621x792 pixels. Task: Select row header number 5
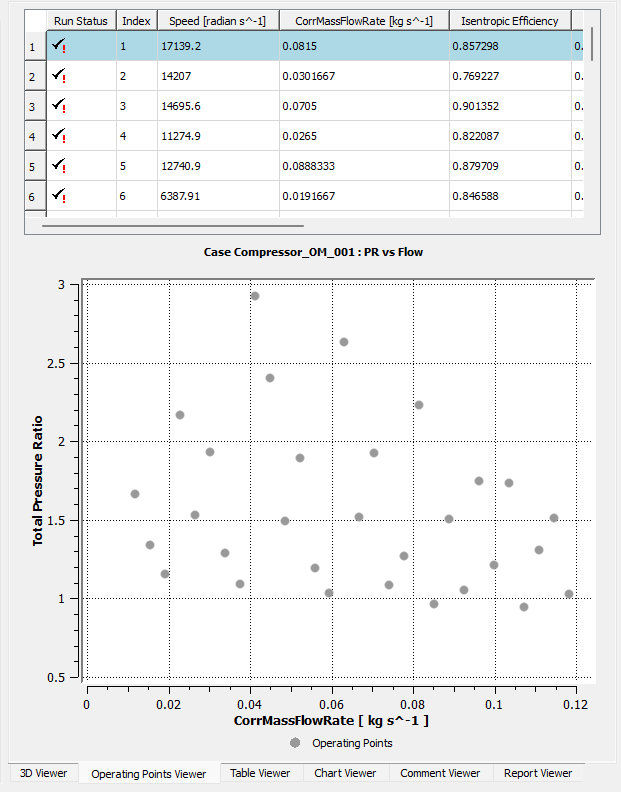tap(35, 166)
